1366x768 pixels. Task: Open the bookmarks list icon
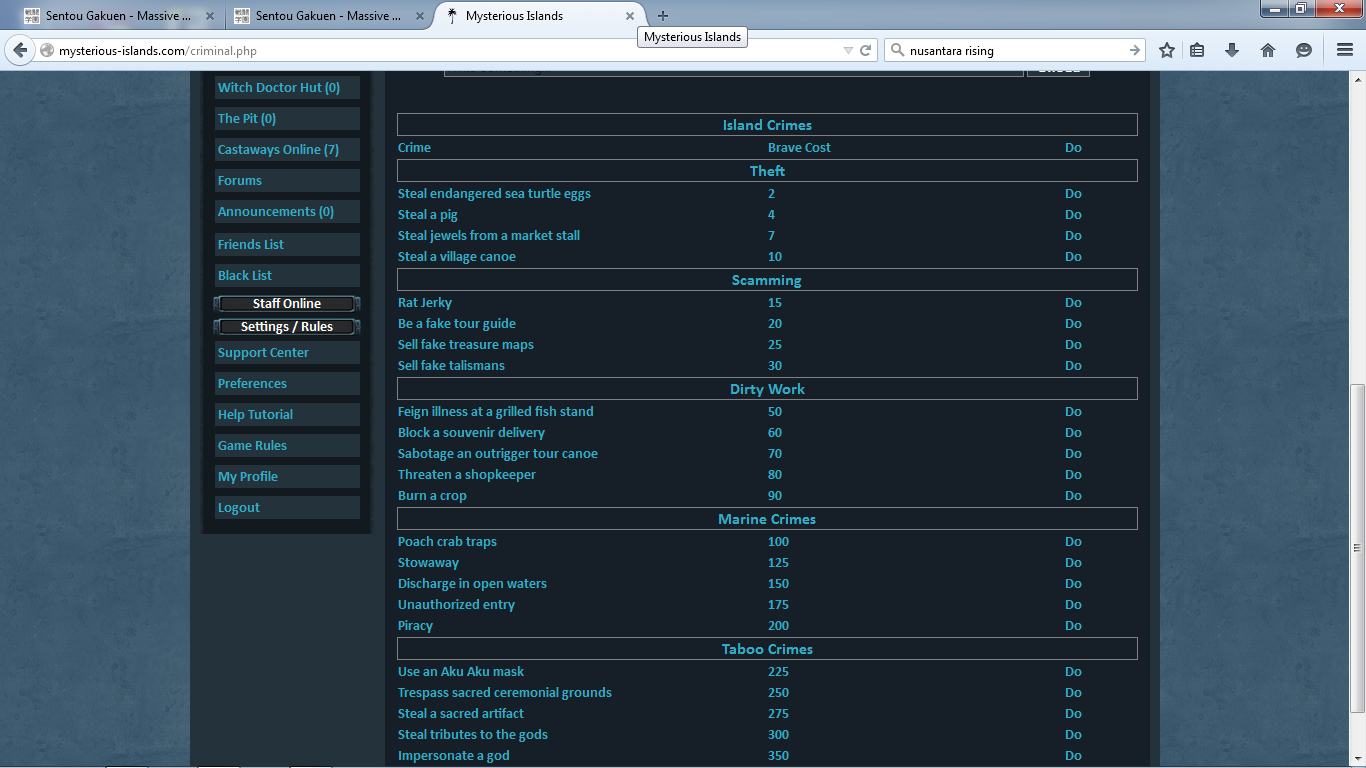point(1197,50)
